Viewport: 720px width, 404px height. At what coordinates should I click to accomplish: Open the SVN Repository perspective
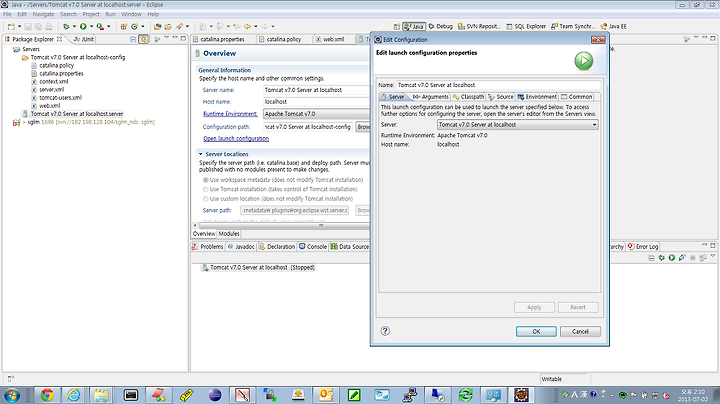coord(479,27)
